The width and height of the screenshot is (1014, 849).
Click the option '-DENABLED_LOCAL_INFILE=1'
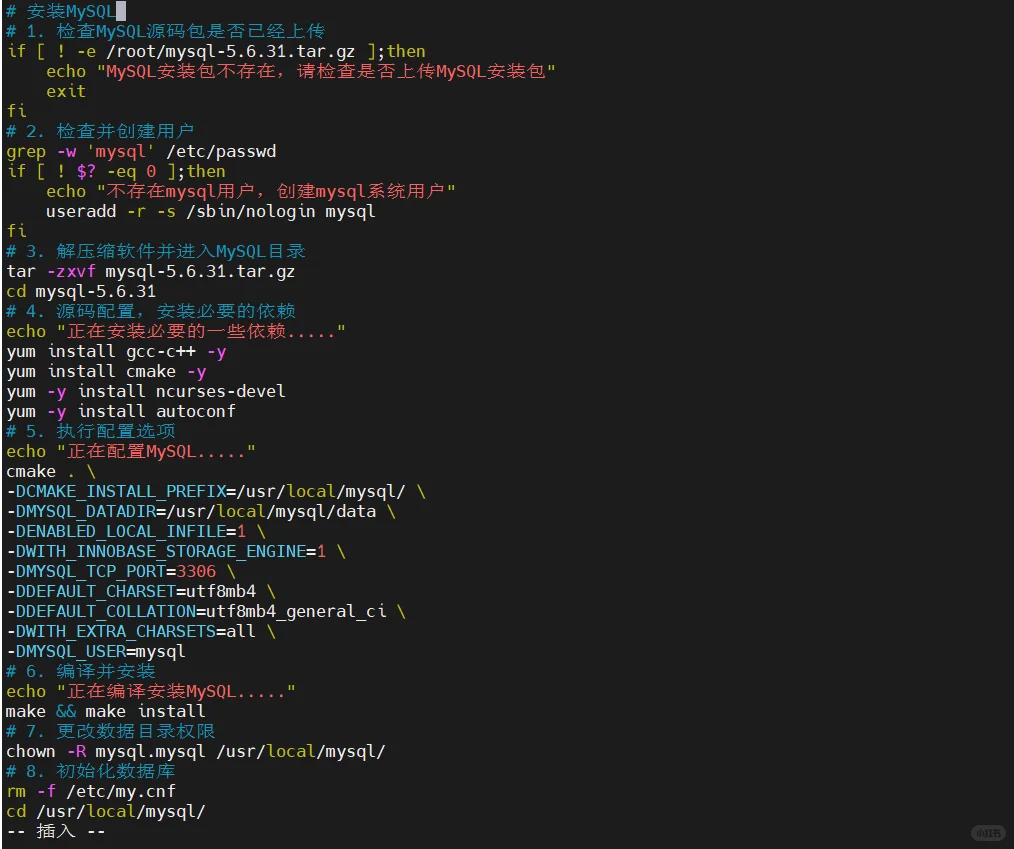click(x=126, y=532)
